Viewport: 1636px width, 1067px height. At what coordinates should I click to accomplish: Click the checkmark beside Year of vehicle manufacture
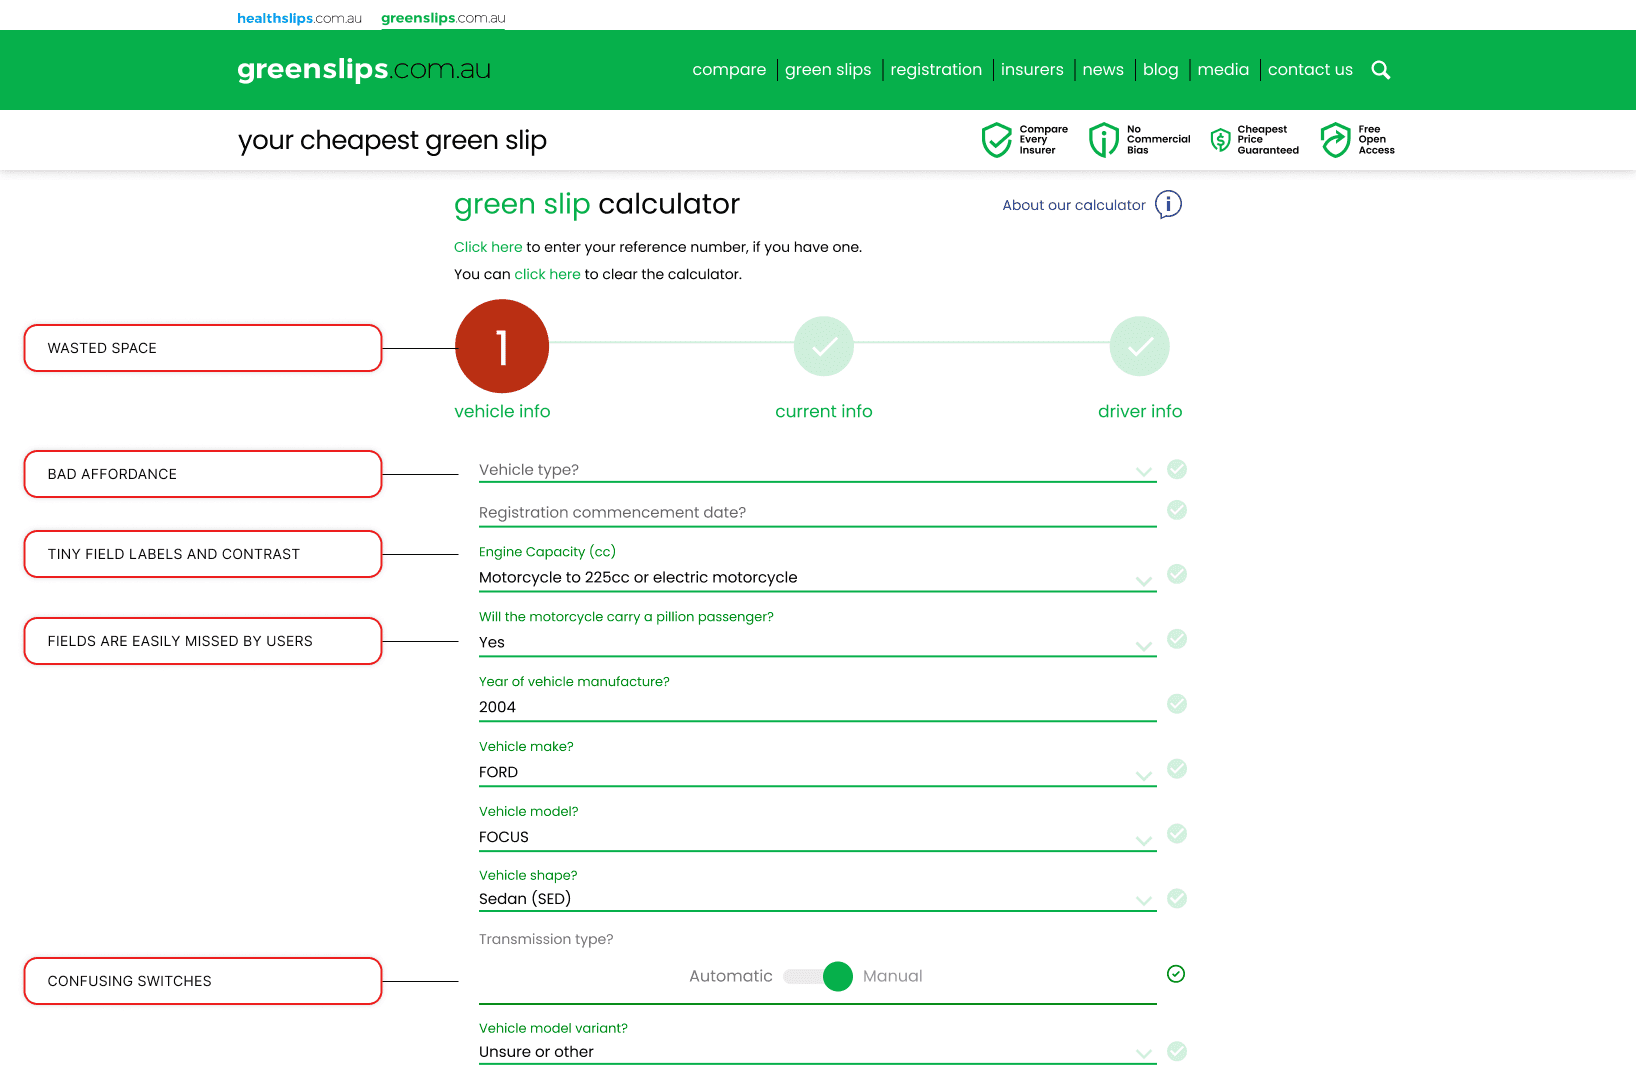pyautogui.click(x=1177, y=704)
